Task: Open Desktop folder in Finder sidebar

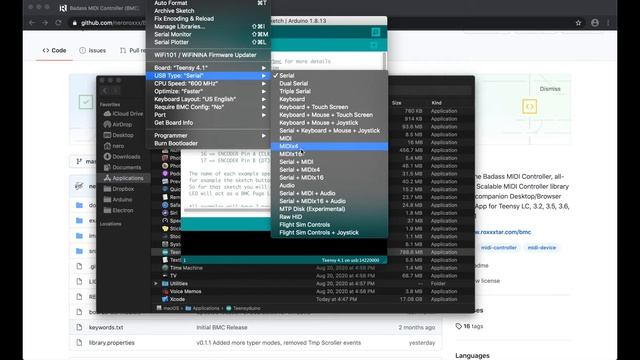Action: pos(118,135)
